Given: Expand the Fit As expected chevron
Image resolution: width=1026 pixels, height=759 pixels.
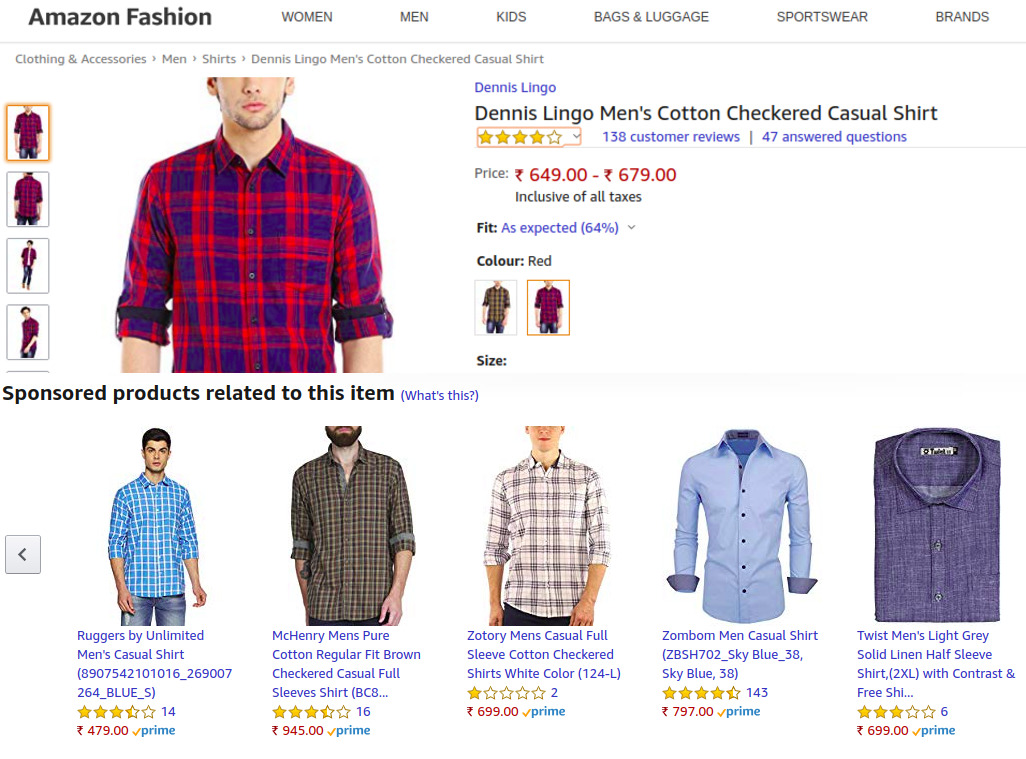Looking at the screenshot, I should coord(631,228).
